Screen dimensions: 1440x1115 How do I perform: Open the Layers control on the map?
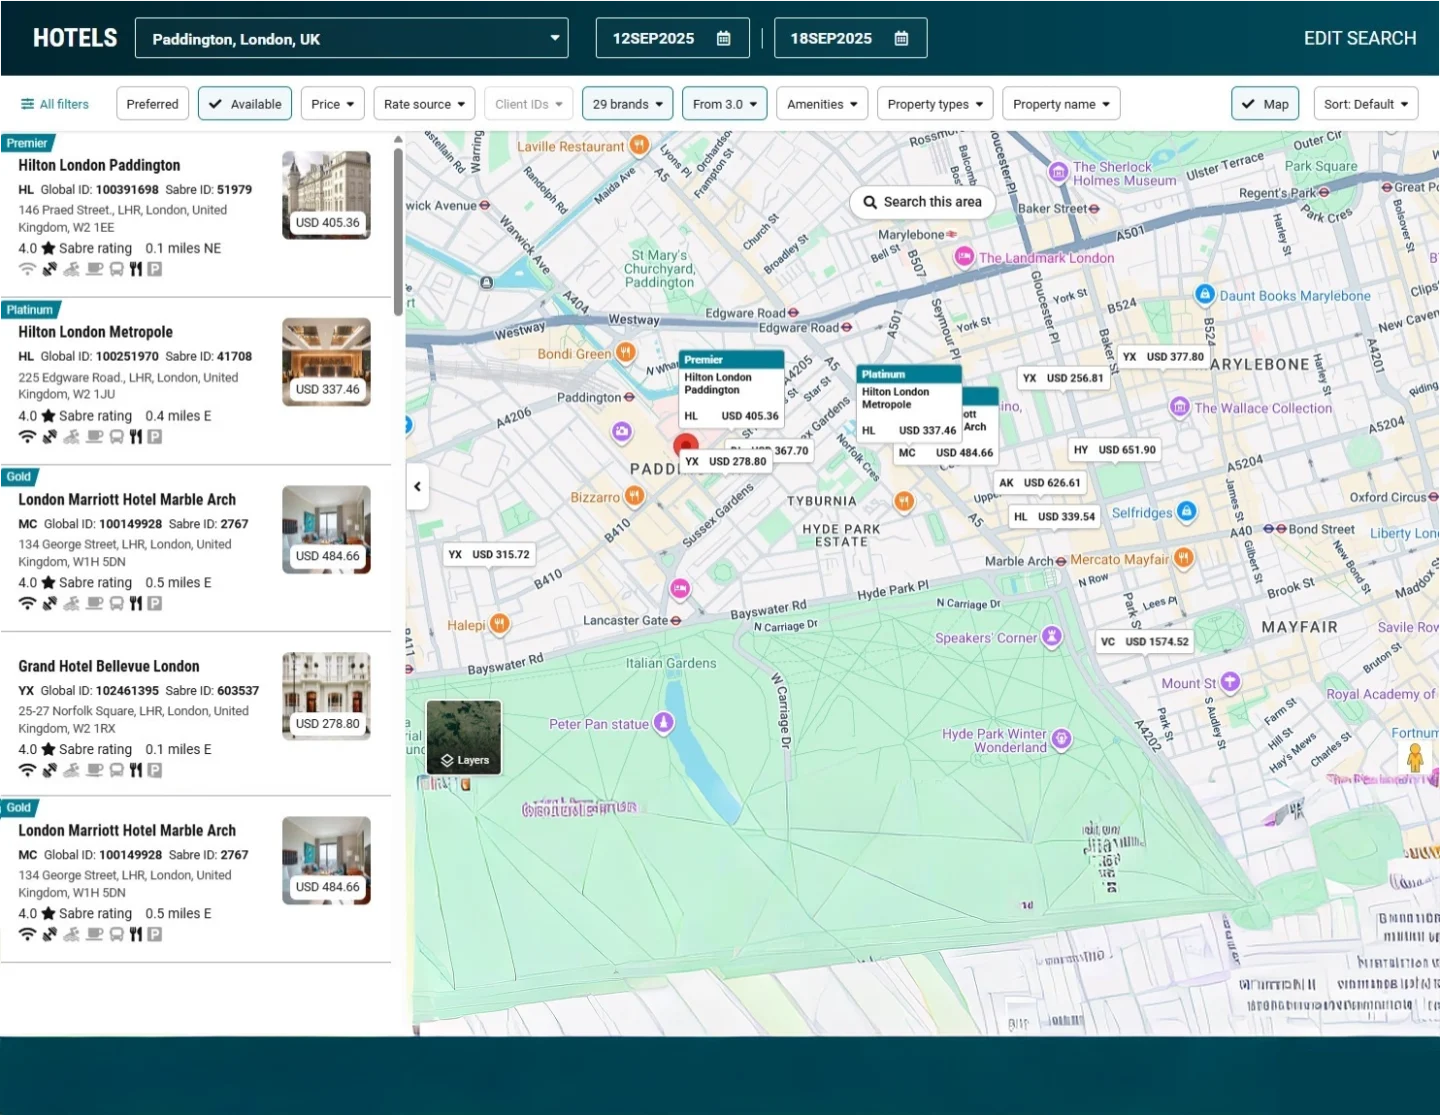pos(463,738)
